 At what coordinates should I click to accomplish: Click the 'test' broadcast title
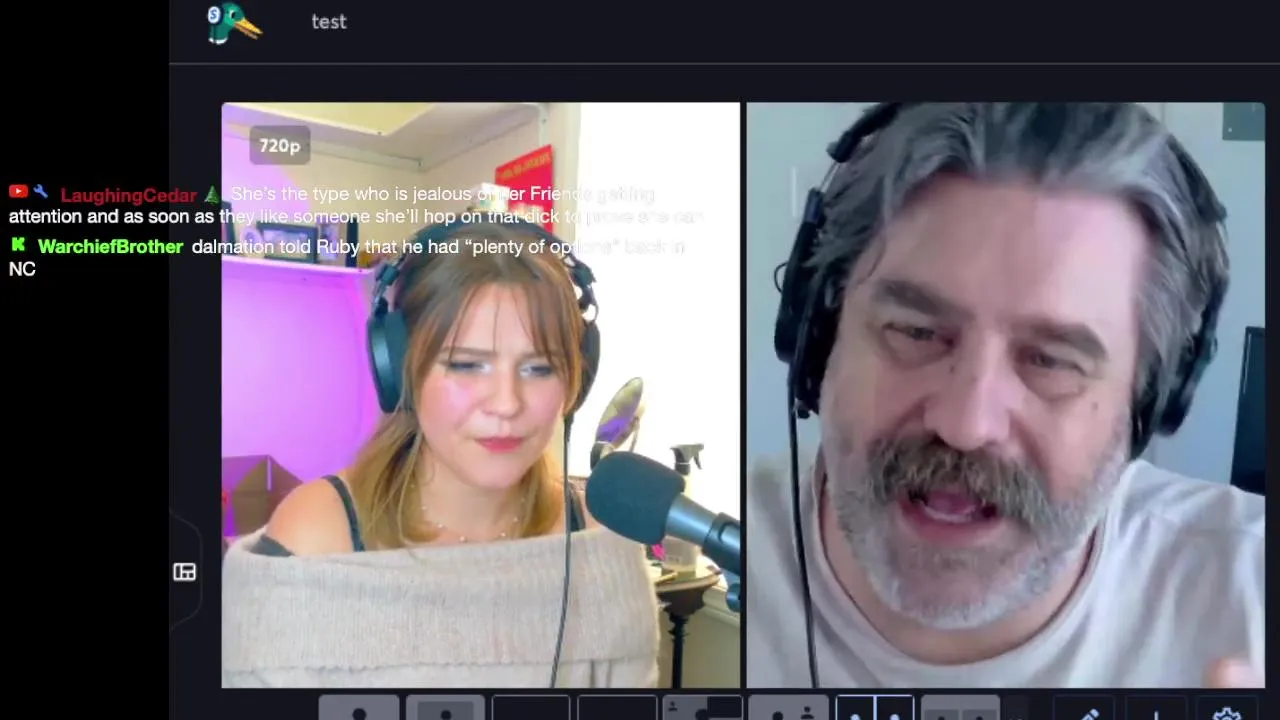(329, 22)
